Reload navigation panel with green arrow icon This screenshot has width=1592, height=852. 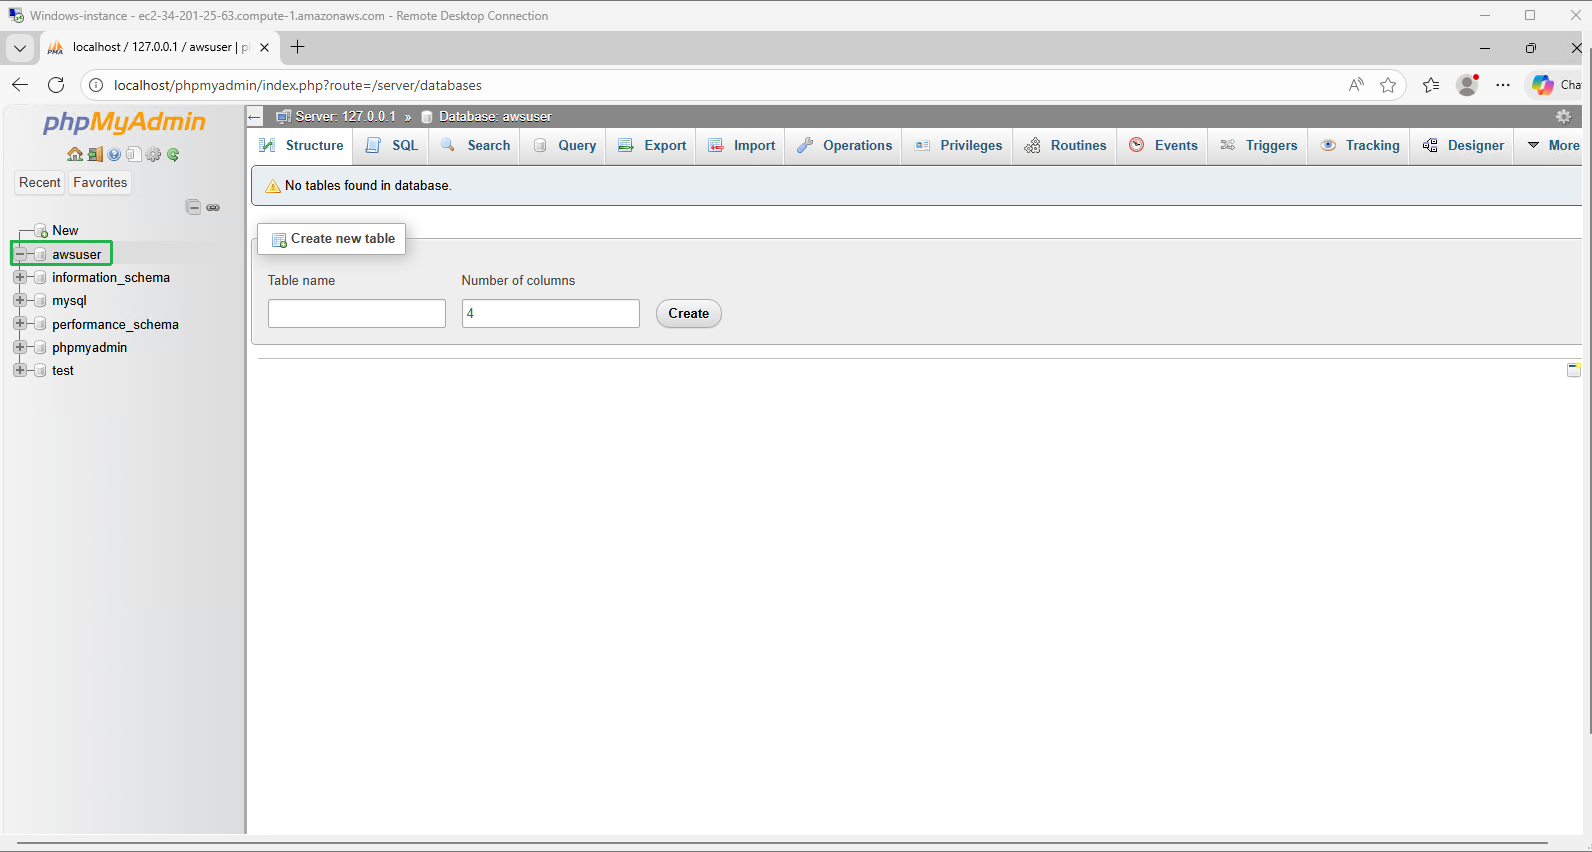[x=173, y=154]
